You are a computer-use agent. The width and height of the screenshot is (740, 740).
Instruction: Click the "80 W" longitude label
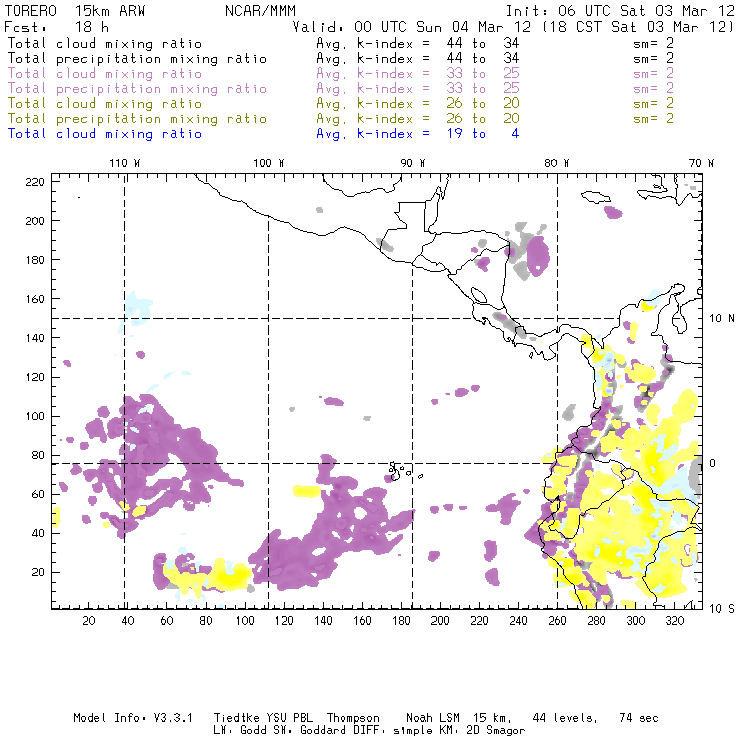coord(557,163)
